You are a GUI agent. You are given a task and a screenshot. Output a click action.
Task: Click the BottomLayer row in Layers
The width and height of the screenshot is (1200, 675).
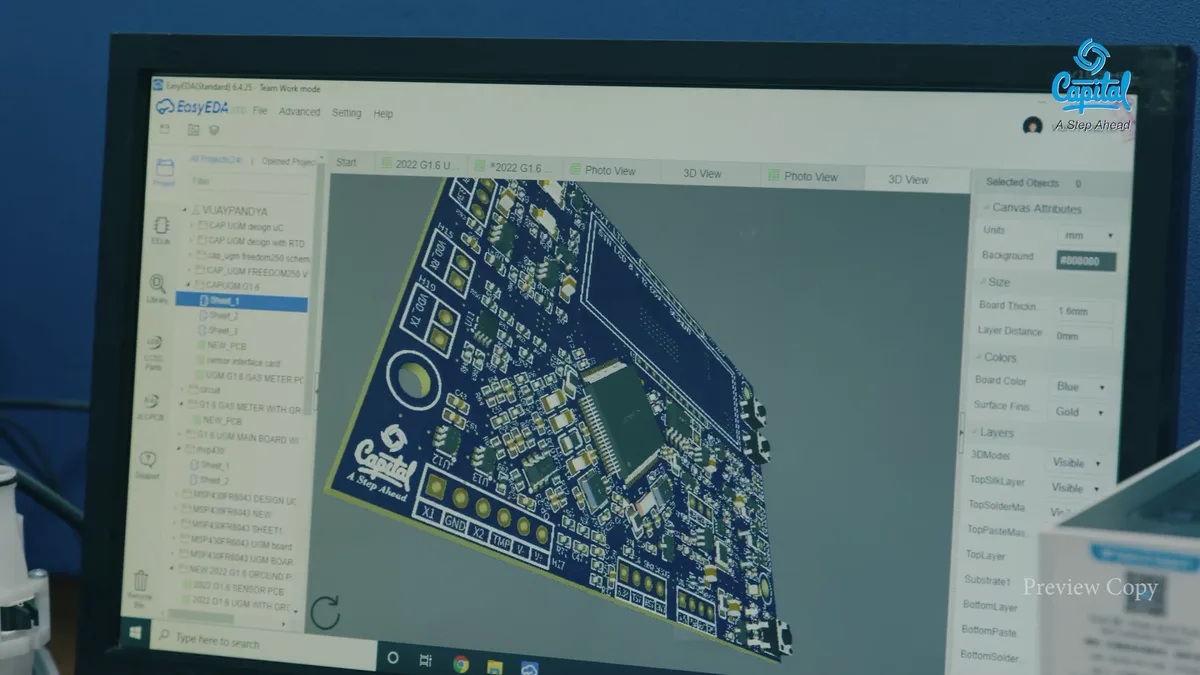coord(990,607)
